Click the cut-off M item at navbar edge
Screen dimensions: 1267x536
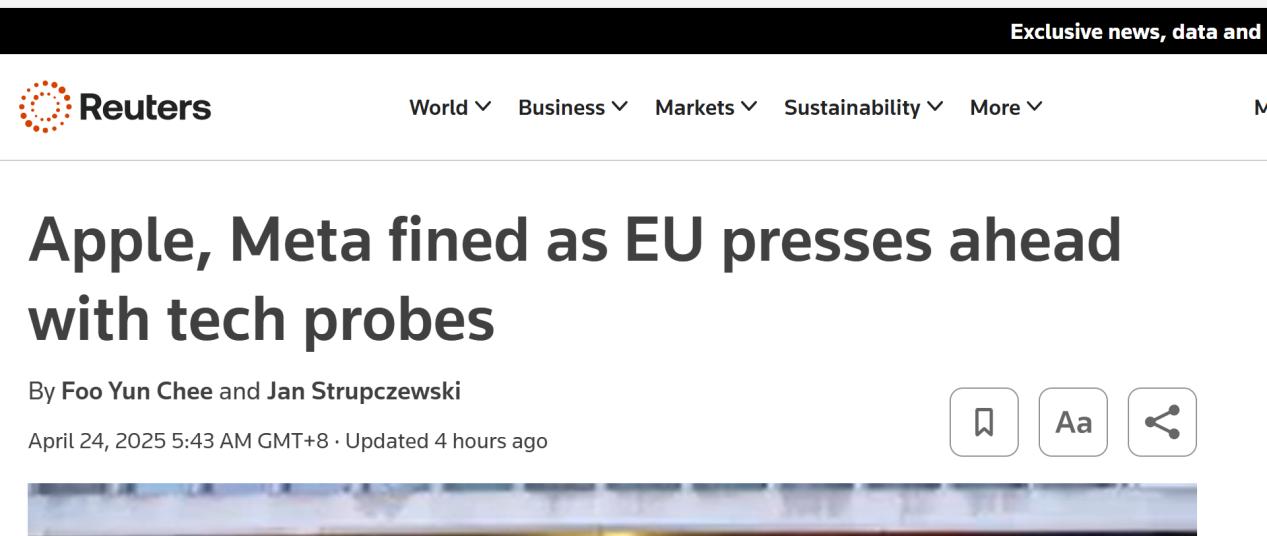[x=1259, y=107]
